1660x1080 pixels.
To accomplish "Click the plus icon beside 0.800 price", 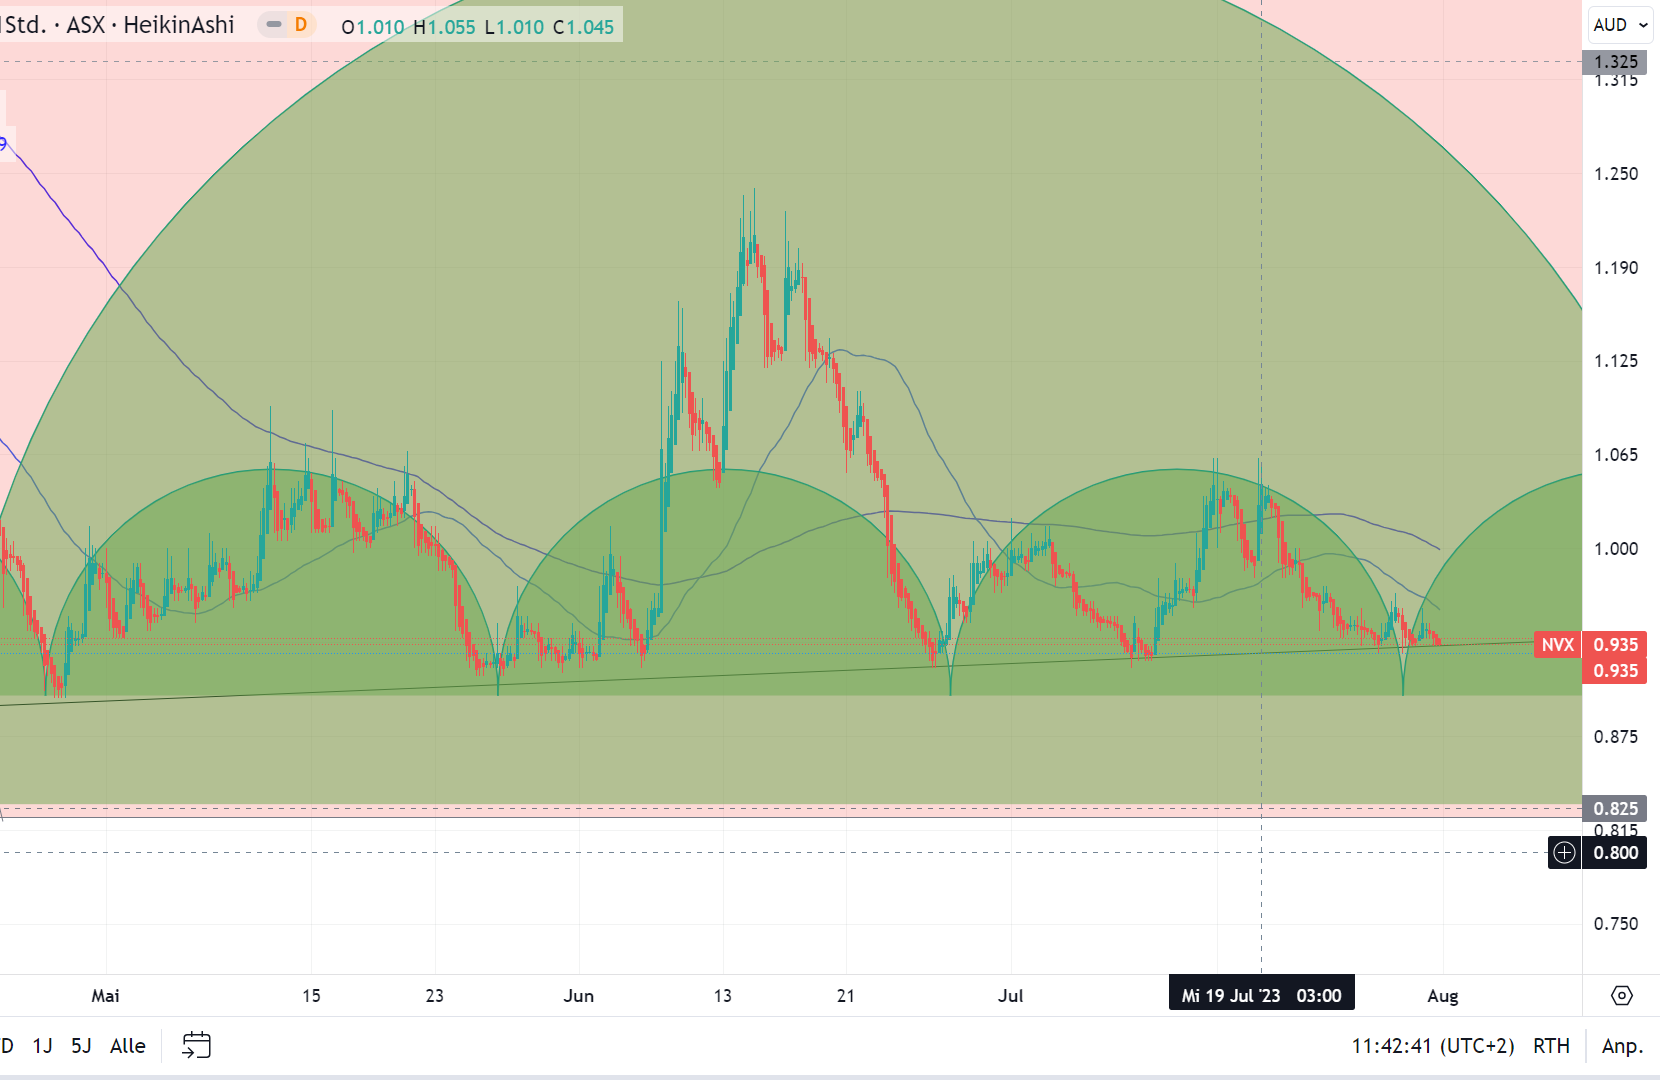I will point(1564,853).
